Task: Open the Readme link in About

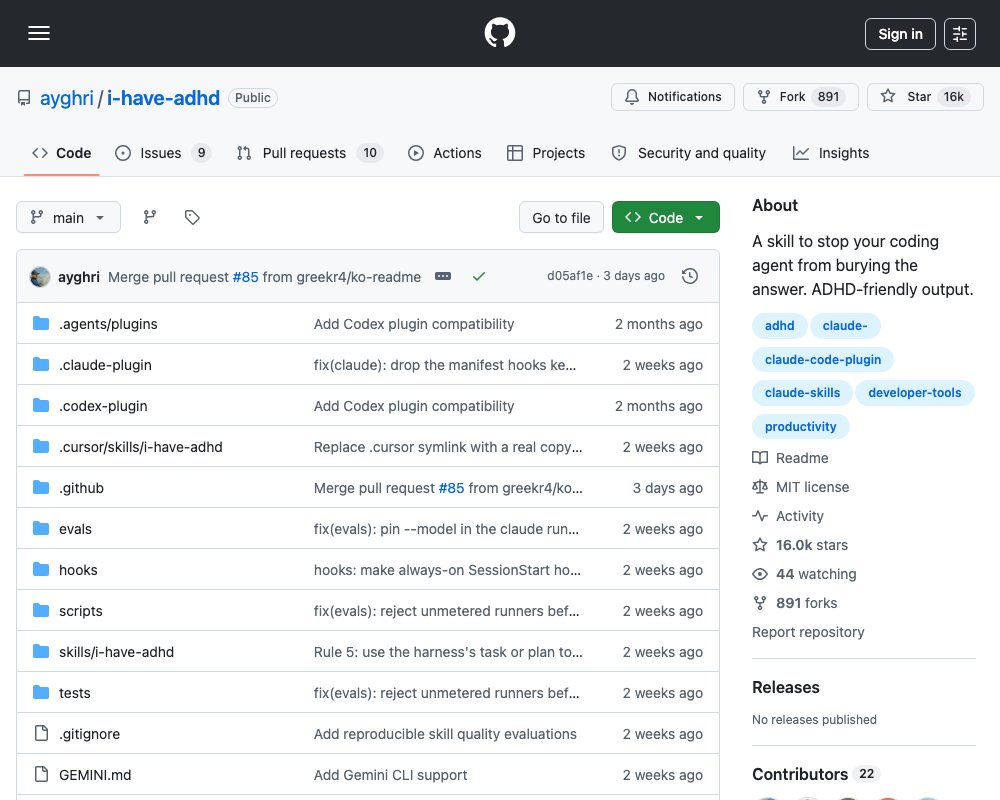Action: [791, 458]
